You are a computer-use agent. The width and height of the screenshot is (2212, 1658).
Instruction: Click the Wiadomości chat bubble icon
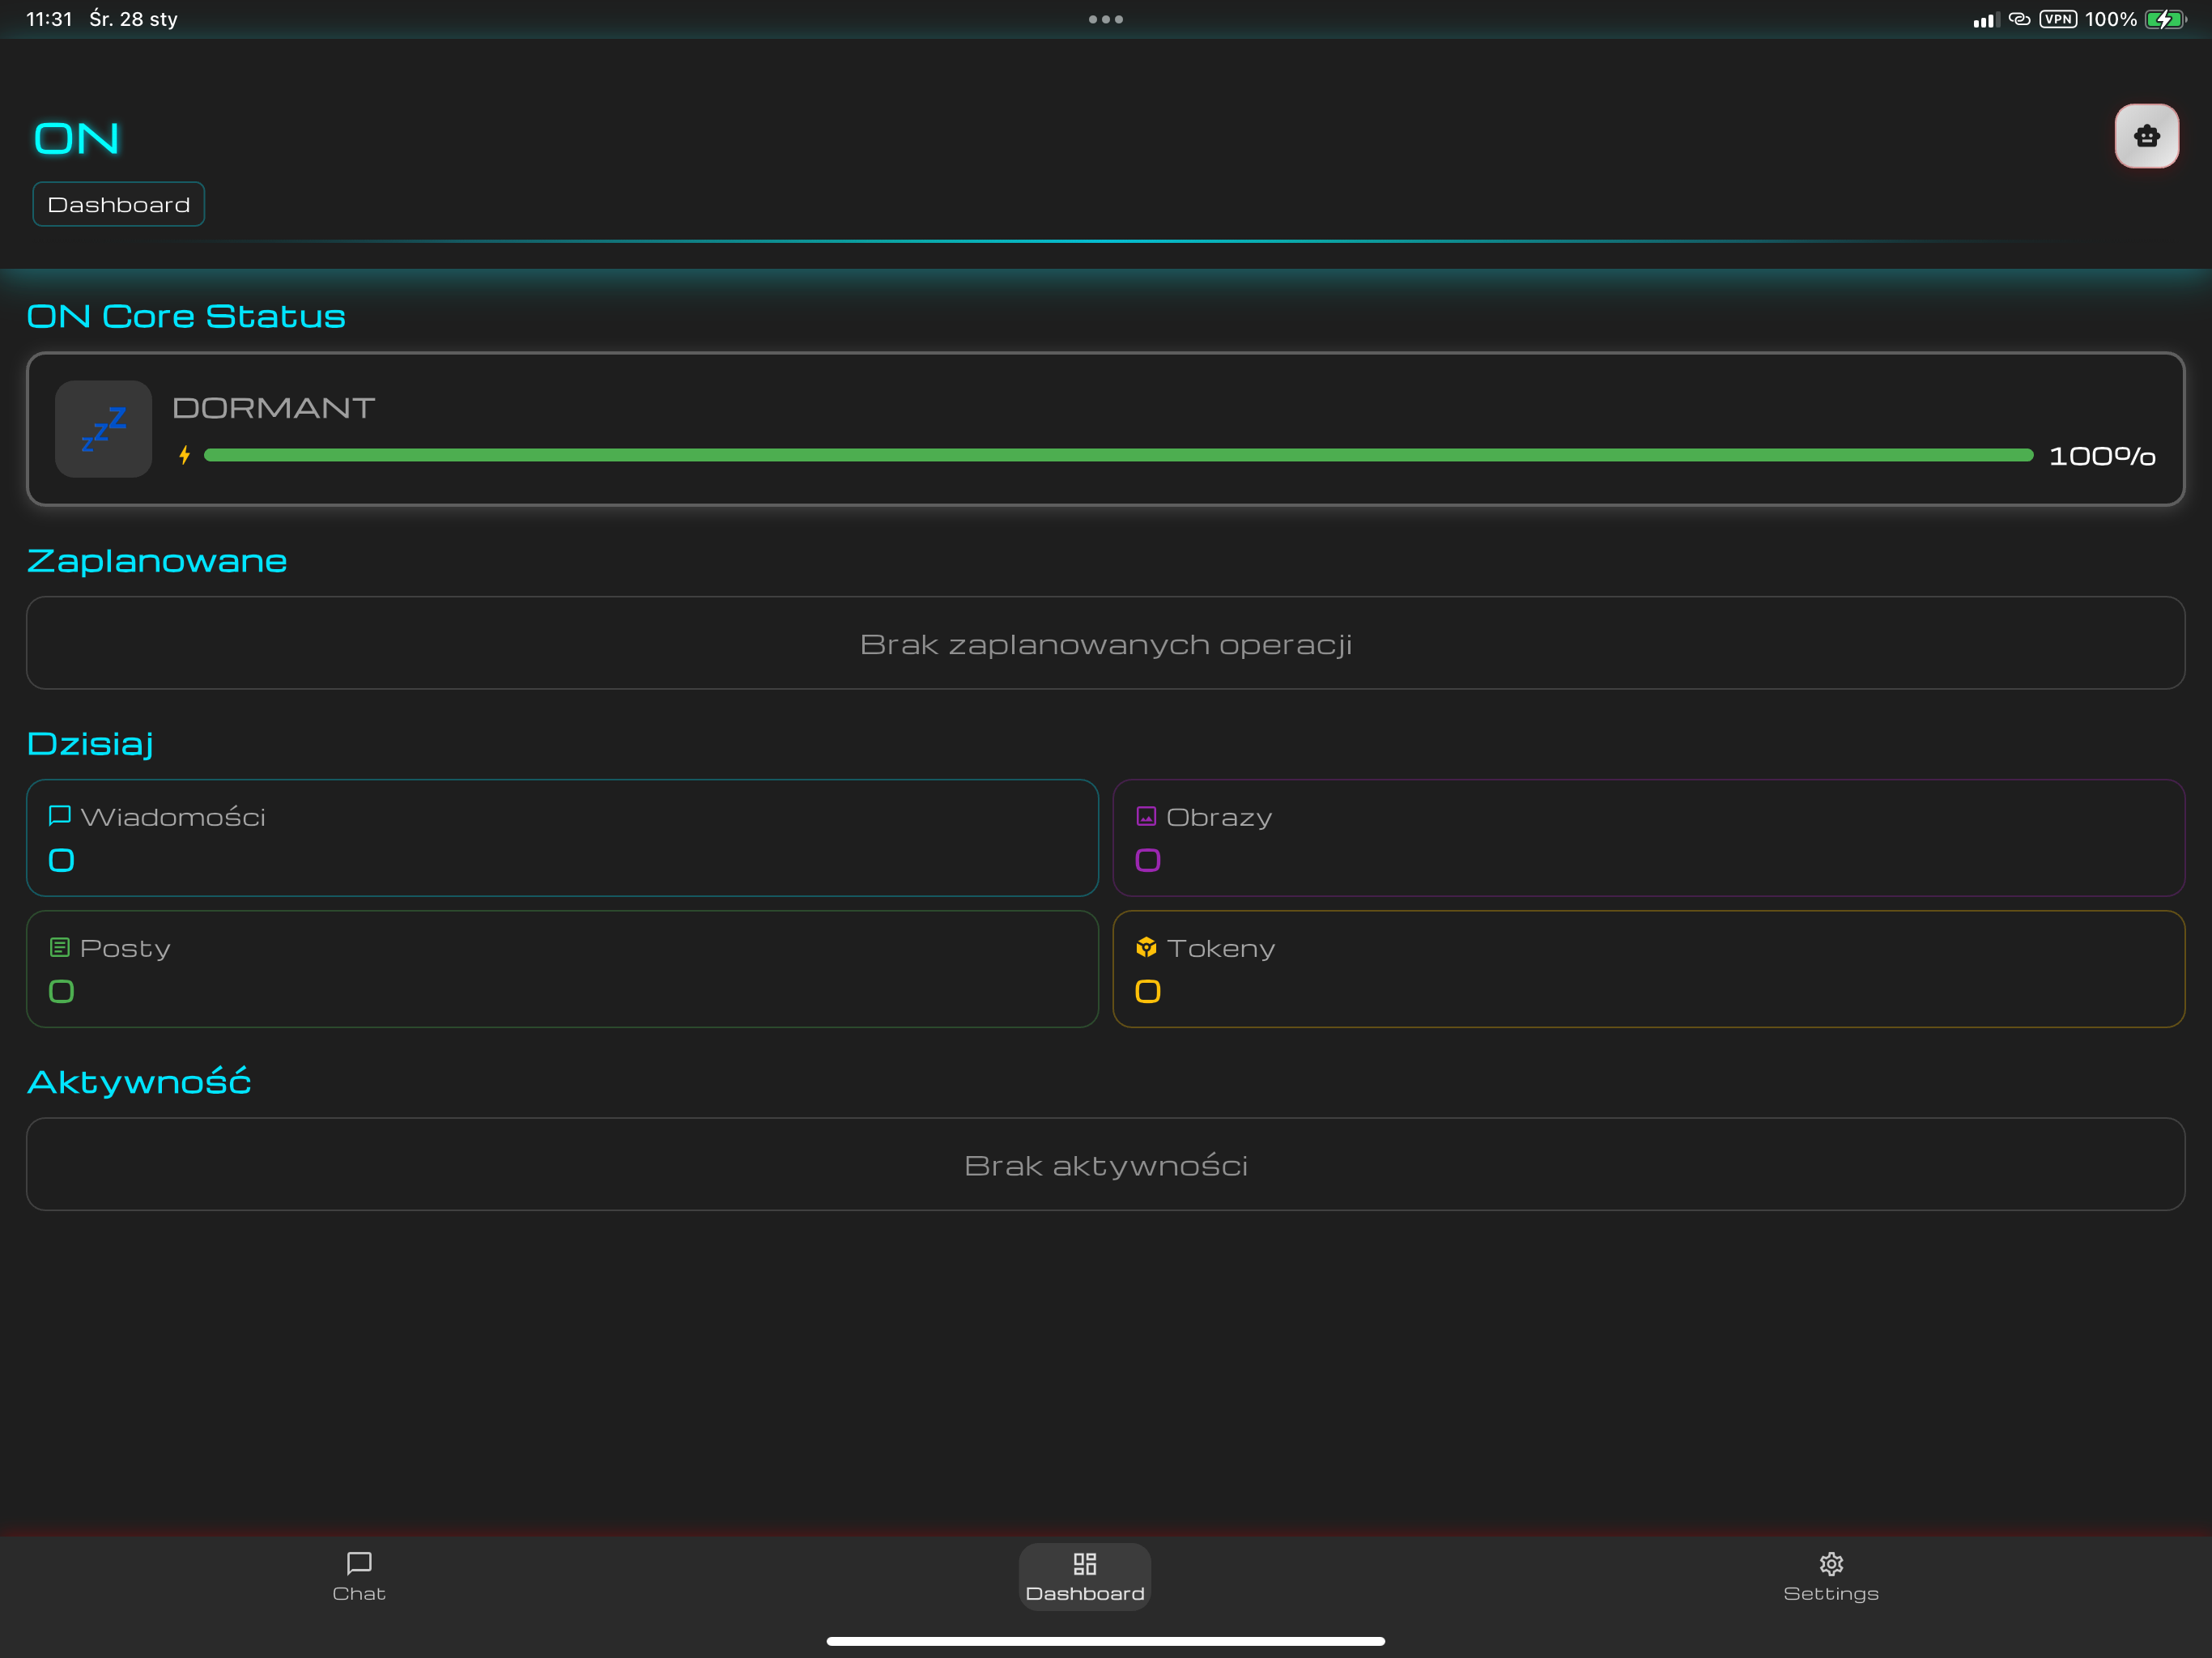[59, 816]
